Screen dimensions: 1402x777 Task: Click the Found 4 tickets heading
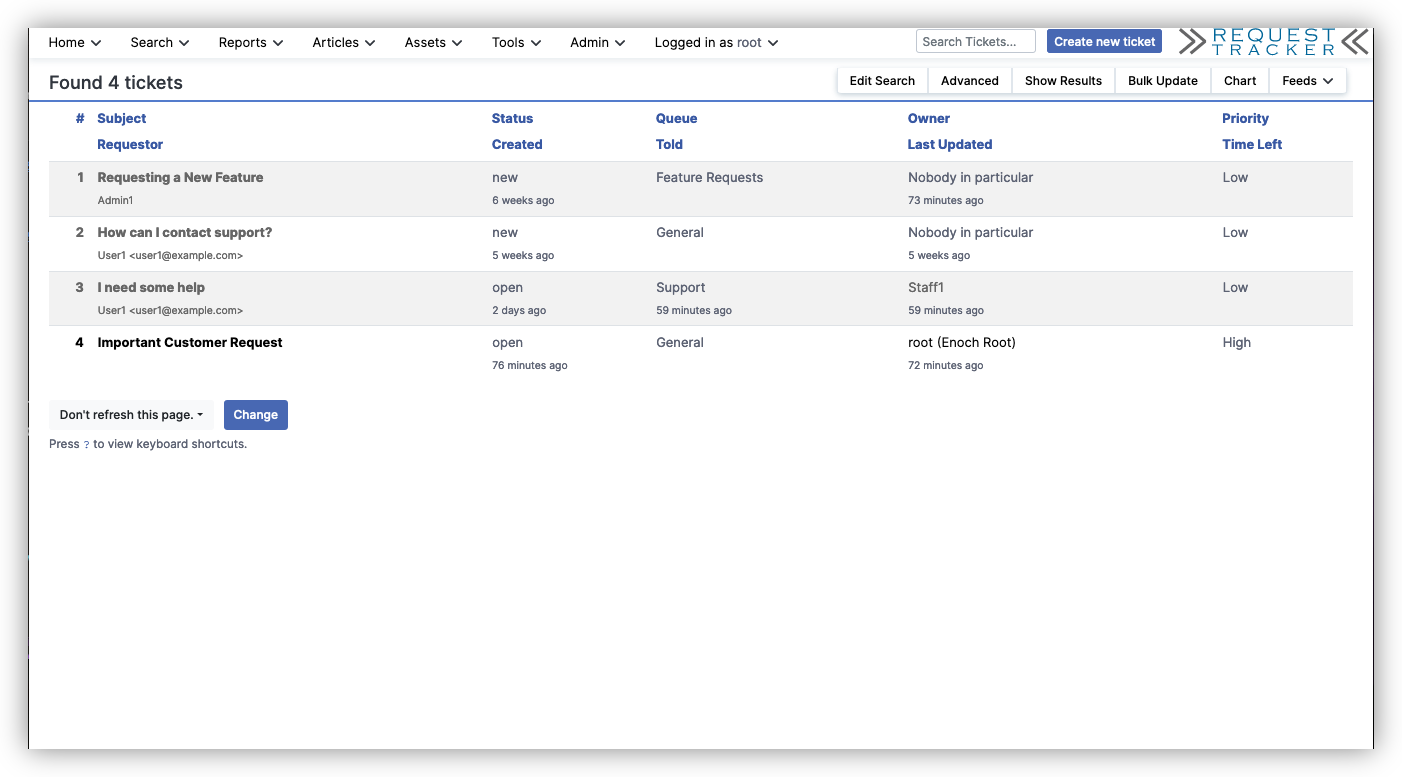pyautogui.click(x=116, y=82)
